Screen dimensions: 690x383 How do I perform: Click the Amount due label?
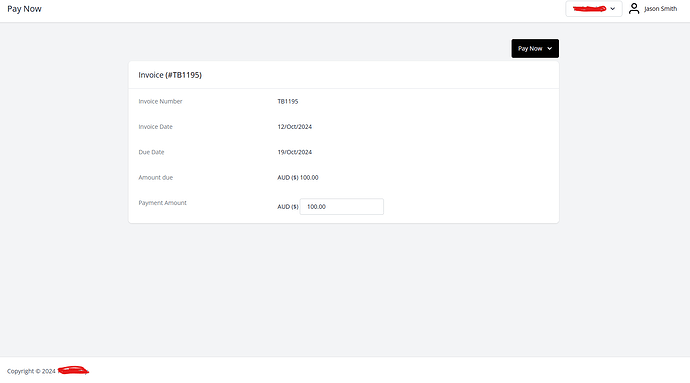pyautogui.click(x=155, y=177)
